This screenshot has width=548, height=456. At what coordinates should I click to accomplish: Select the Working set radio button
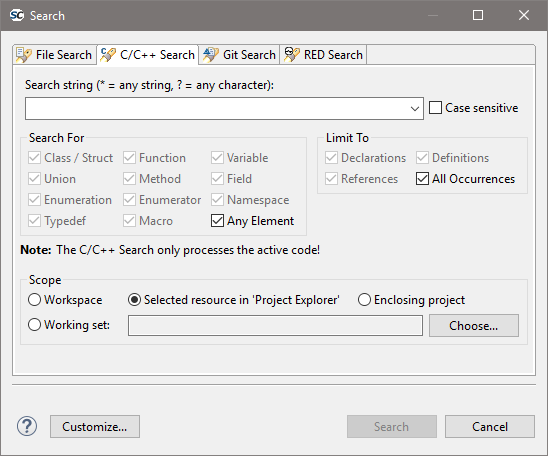pos(34,325)
